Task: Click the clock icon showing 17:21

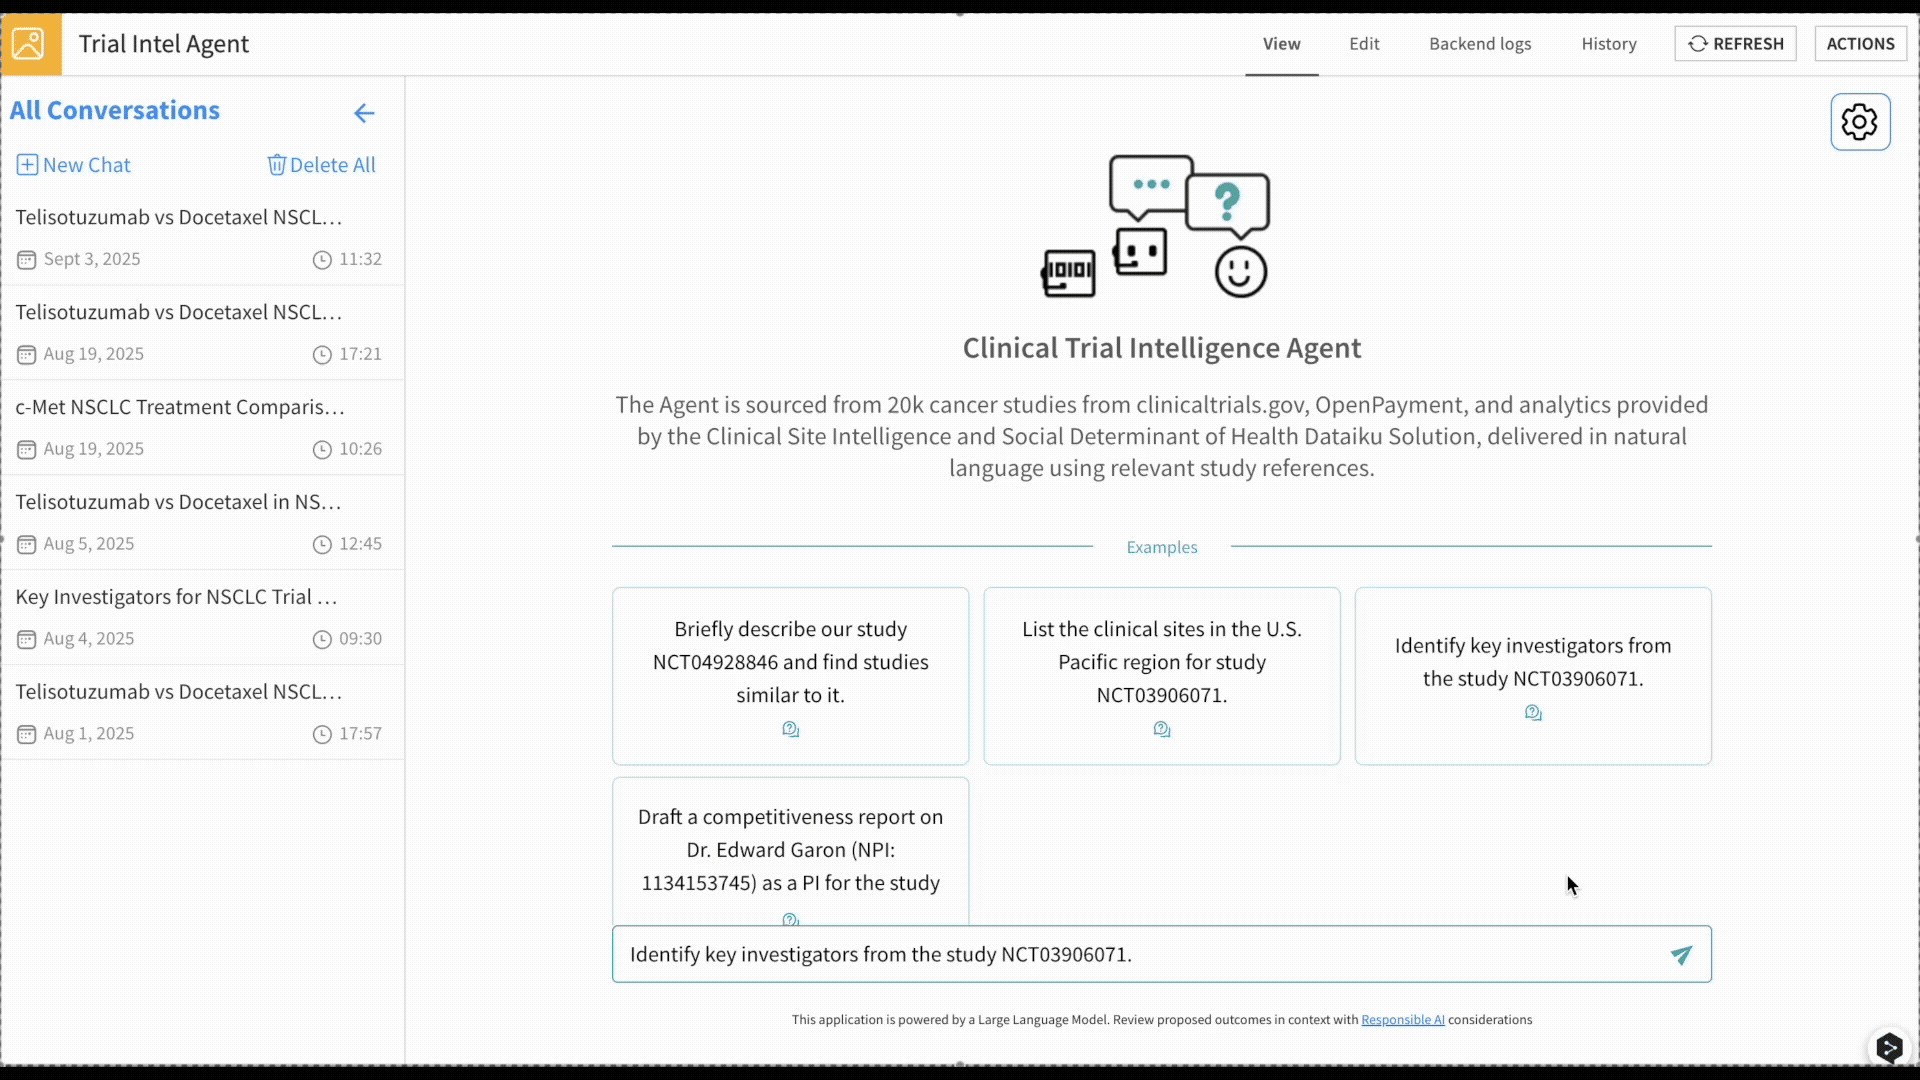Action: click(321, 354)
